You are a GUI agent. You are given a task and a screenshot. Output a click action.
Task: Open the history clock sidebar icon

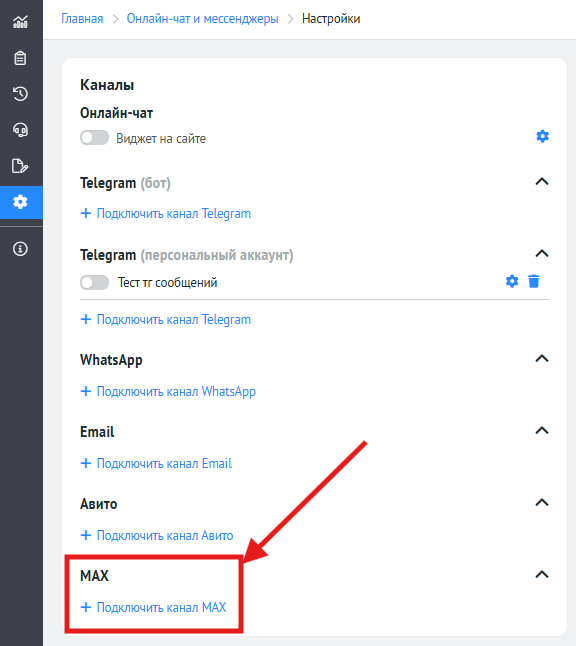(20, 94)
